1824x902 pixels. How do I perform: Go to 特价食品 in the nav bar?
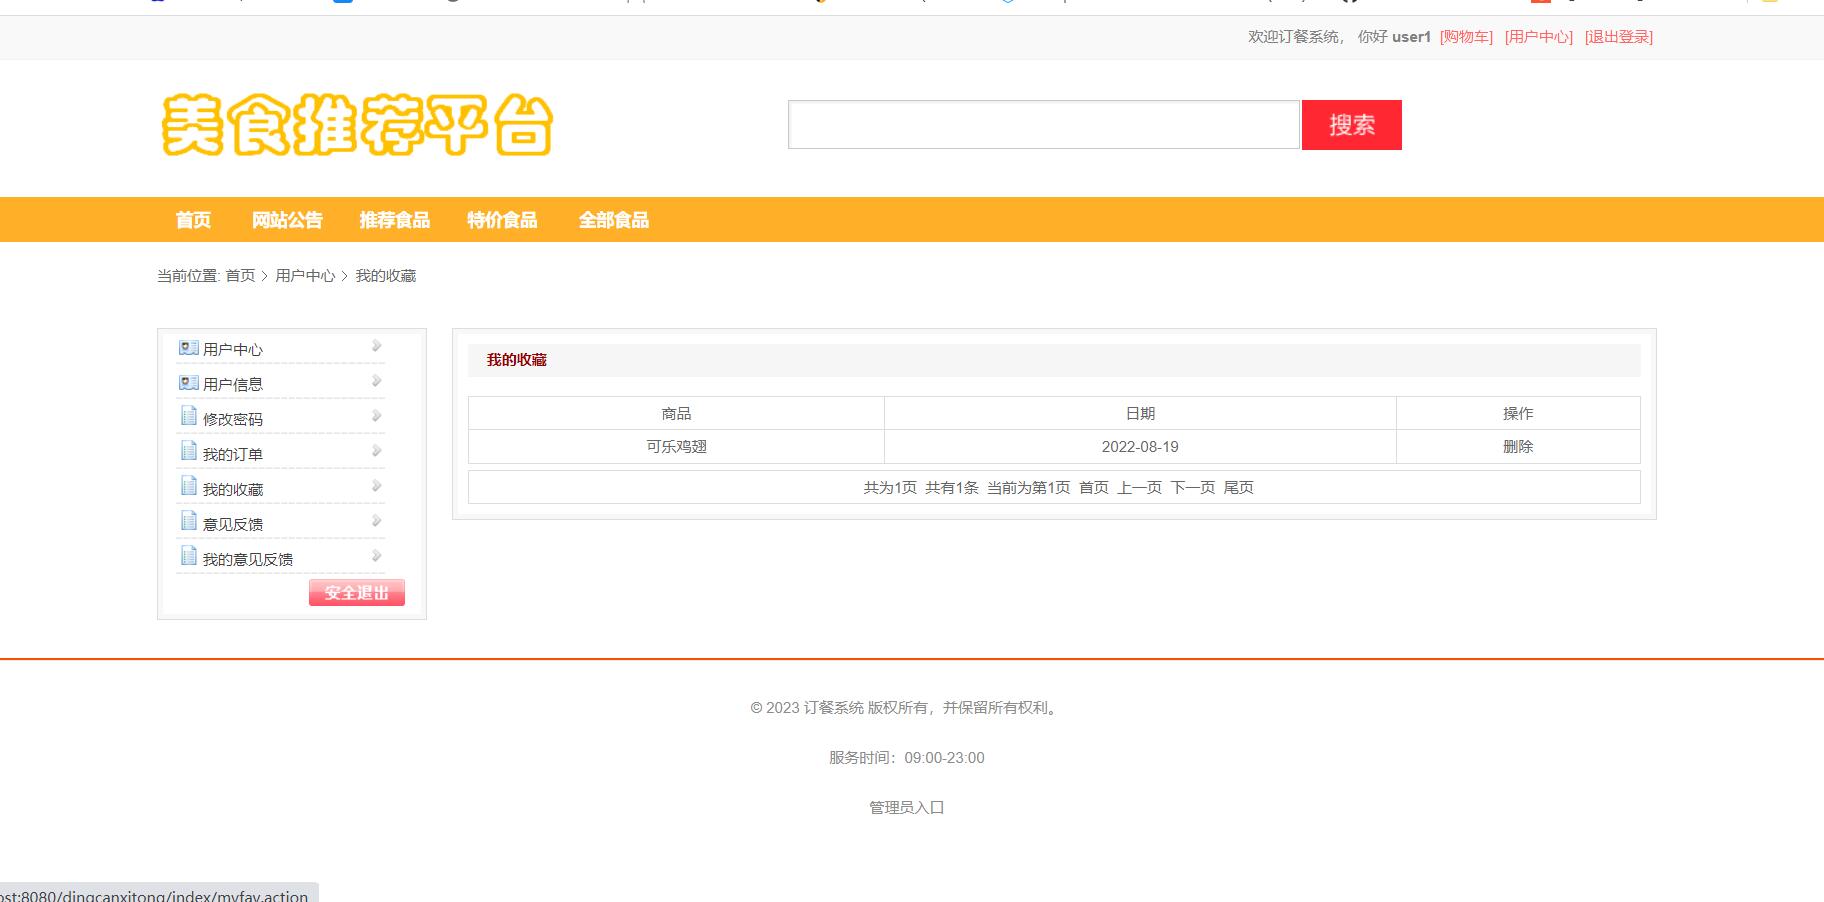click(502, 220)
